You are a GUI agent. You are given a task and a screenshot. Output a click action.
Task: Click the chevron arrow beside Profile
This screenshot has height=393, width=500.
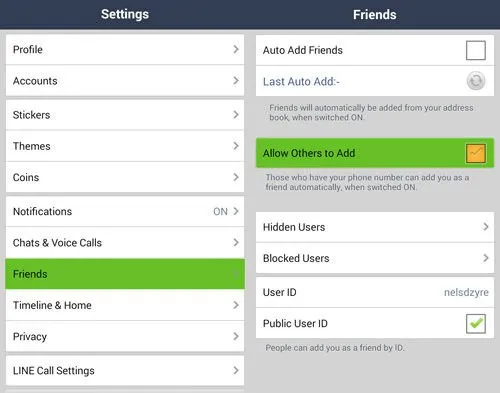(x=236, y=49)
